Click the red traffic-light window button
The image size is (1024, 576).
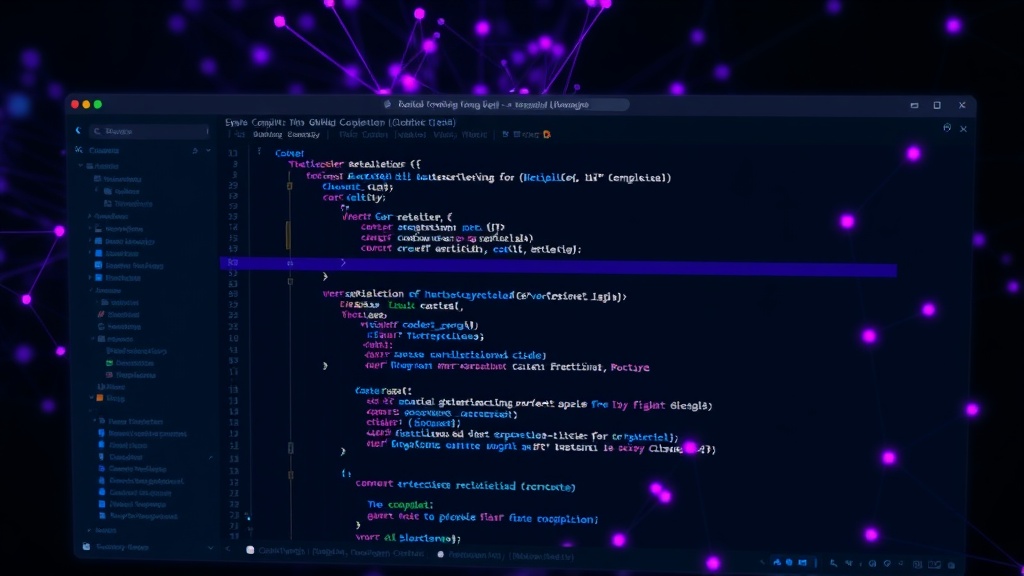point(75,104)
